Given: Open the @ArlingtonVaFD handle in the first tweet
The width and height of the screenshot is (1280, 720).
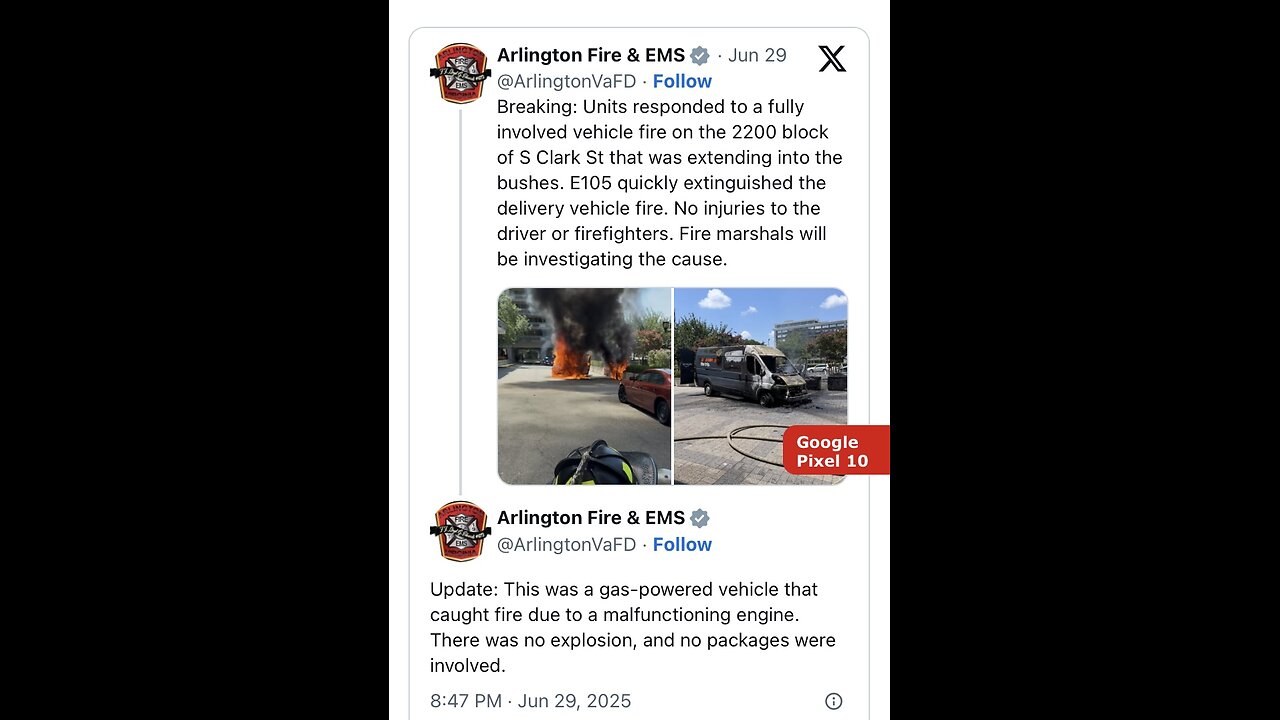Looking at the screenshot, I should [566, 81].
